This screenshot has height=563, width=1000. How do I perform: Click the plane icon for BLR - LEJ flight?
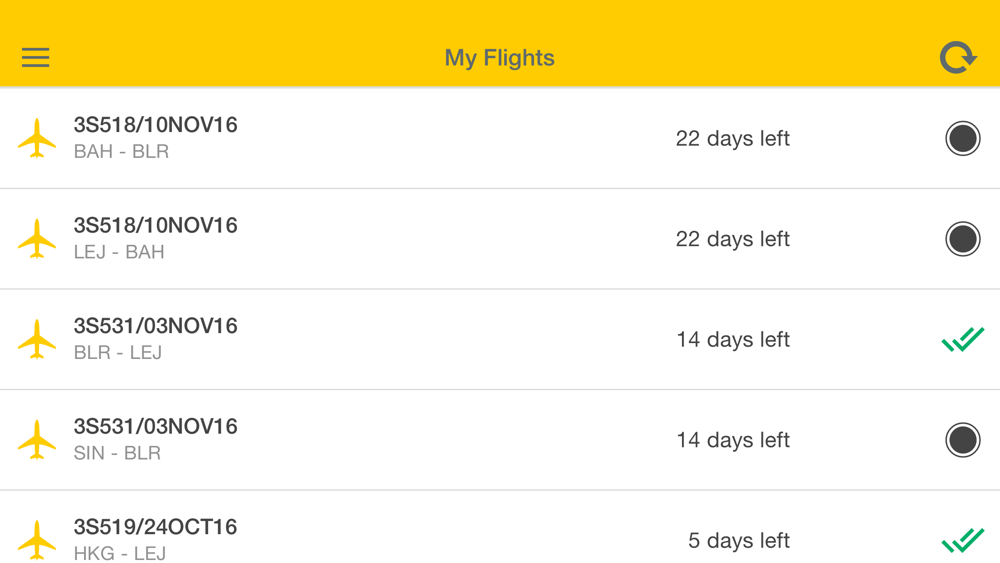[37, 339]
